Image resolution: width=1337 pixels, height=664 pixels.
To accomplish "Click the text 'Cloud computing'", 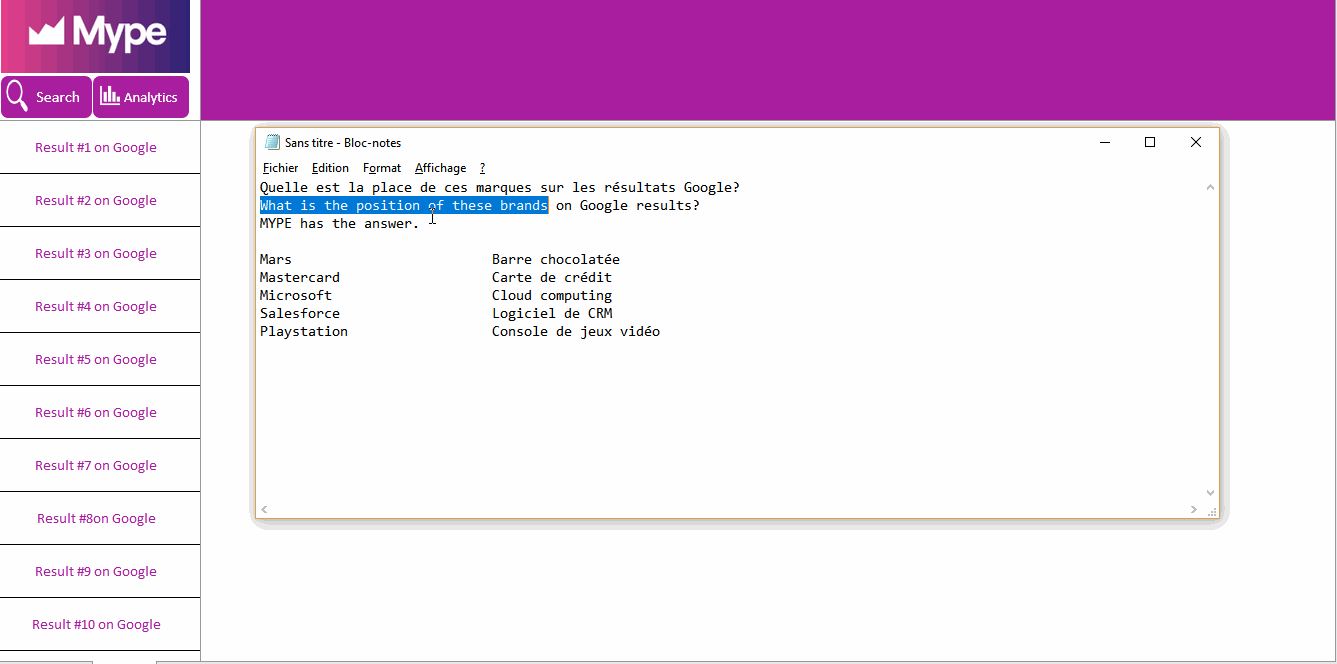I will pyautogui.click(x=552, y=295).
